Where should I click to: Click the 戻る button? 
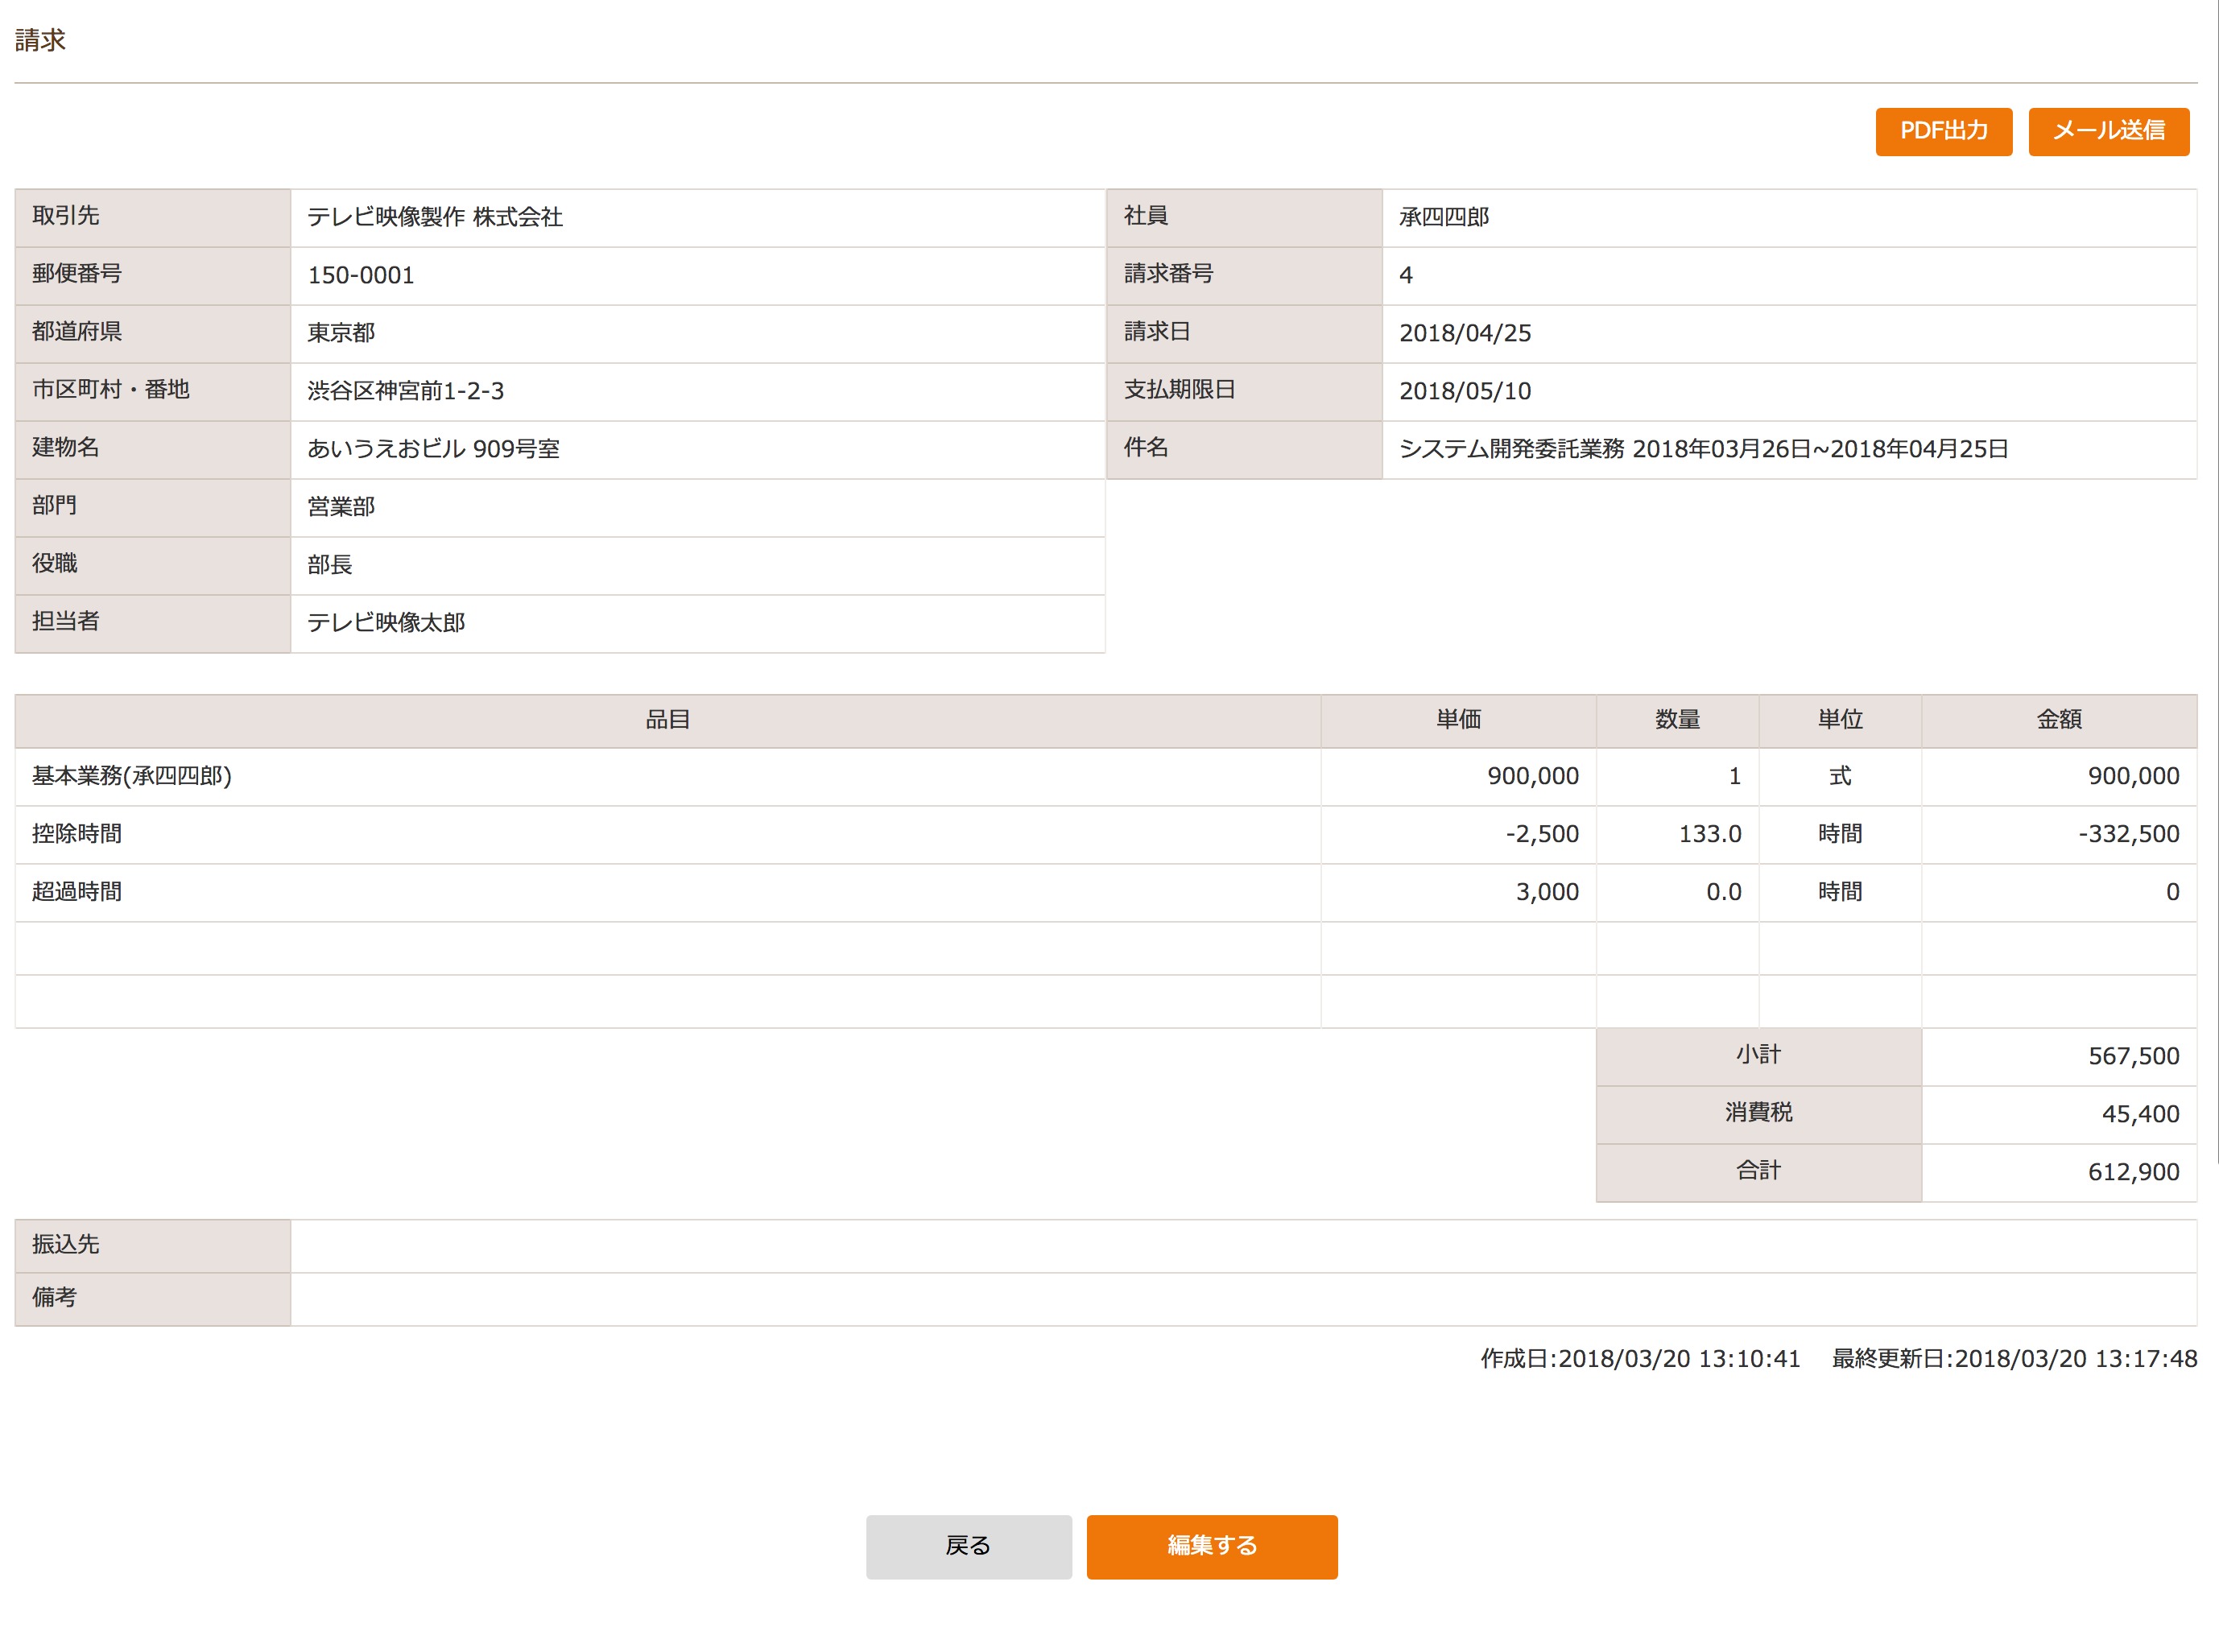(968, 1546)
